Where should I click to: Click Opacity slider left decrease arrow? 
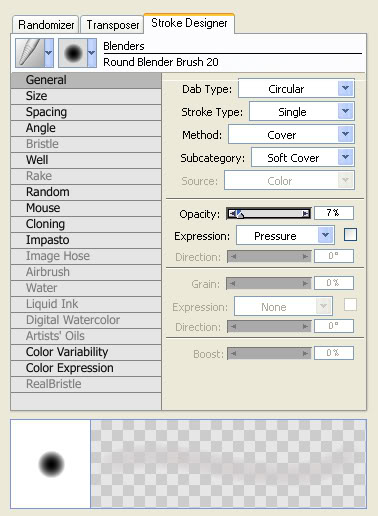(232, 213)
